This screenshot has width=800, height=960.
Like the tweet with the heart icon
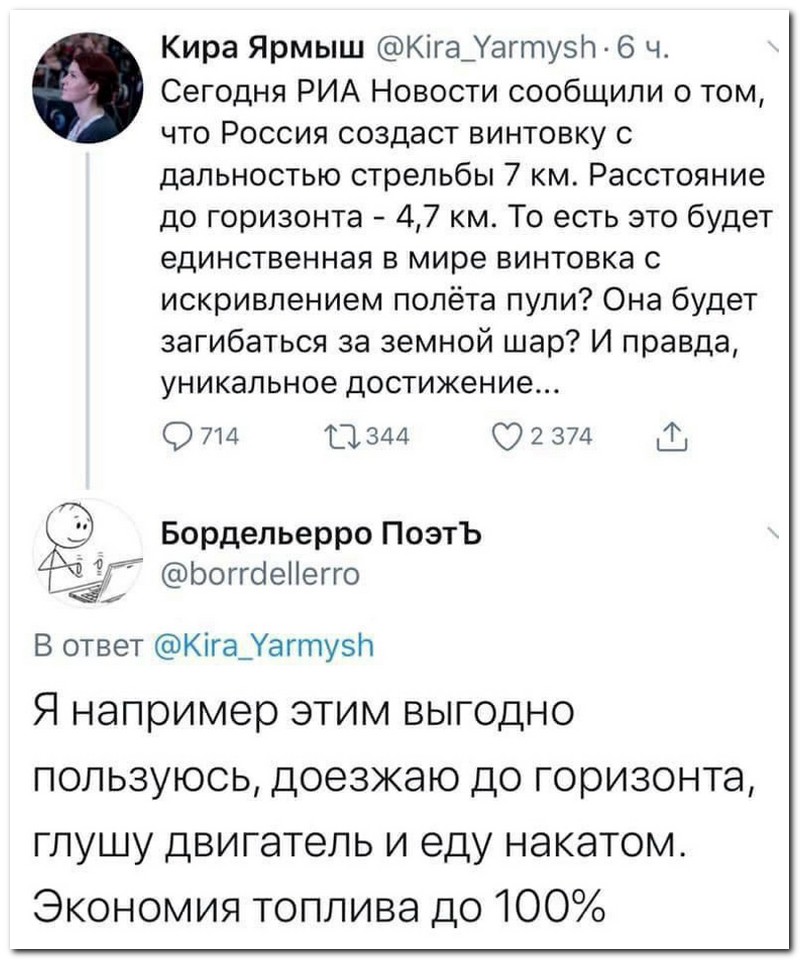506,435
